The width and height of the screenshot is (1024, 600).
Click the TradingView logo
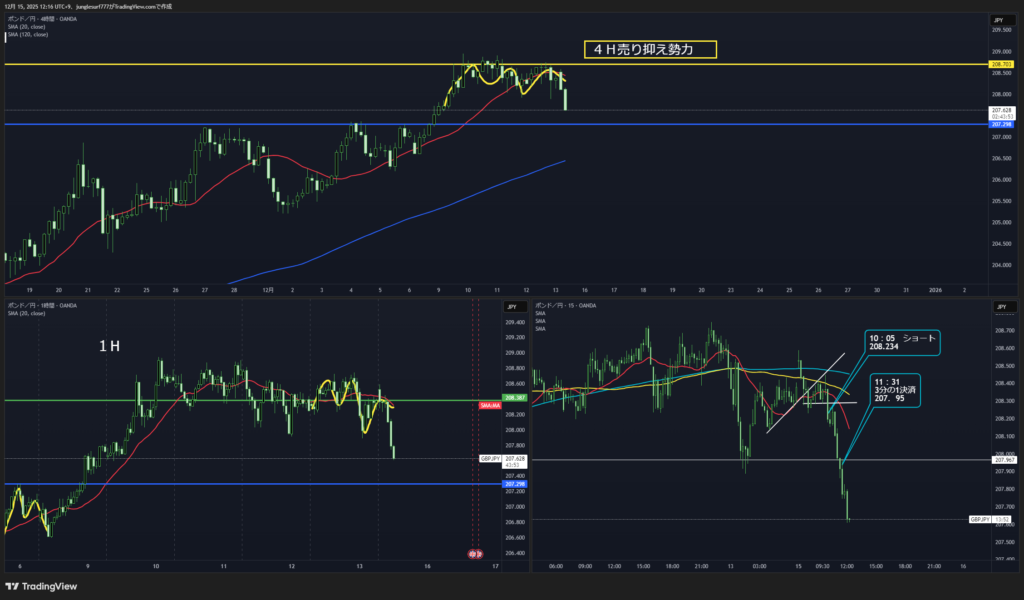point(48,585)
